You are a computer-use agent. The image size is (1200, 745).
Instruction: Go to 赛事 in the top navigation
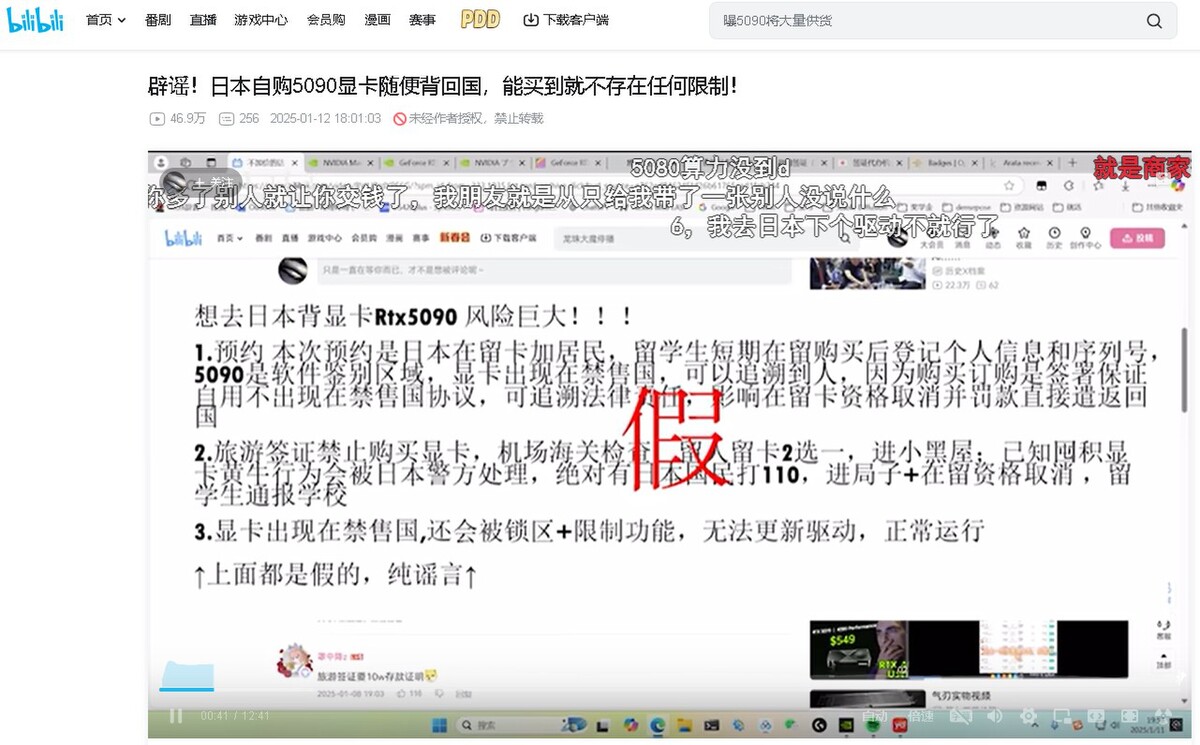pos(422,20)
